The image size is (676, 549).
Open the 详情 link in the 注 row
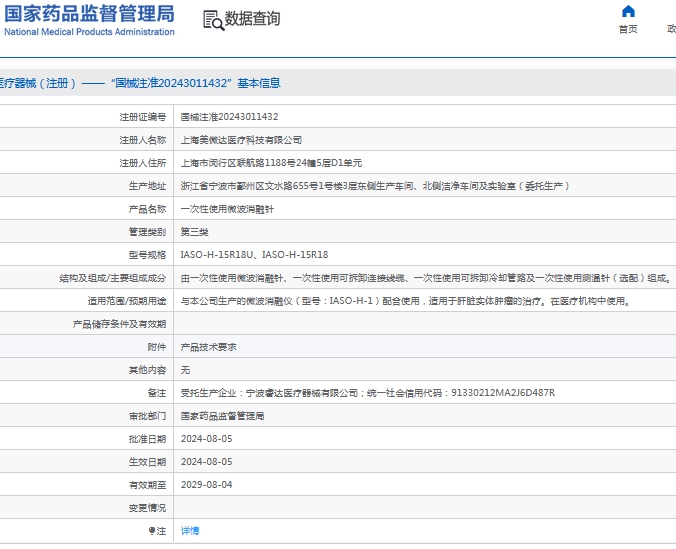pyautogui.click(x=190, y=531)
